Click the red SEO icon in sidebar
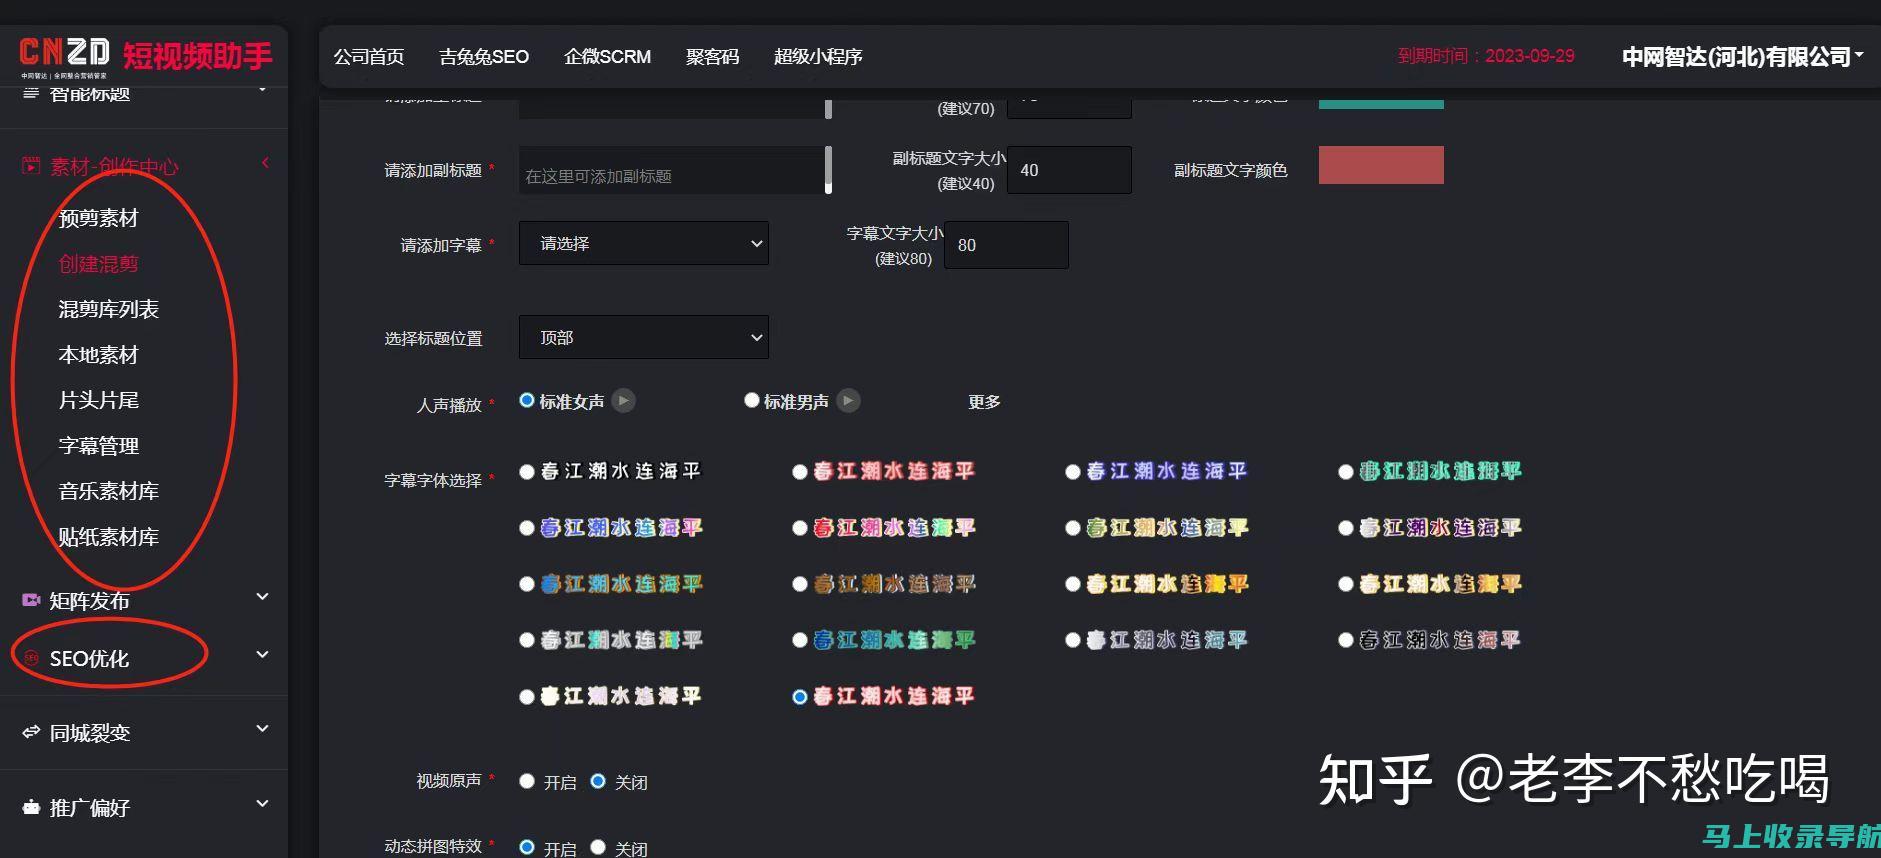Viewport: 1881px width, 858px height. click(x=31, y=658)
